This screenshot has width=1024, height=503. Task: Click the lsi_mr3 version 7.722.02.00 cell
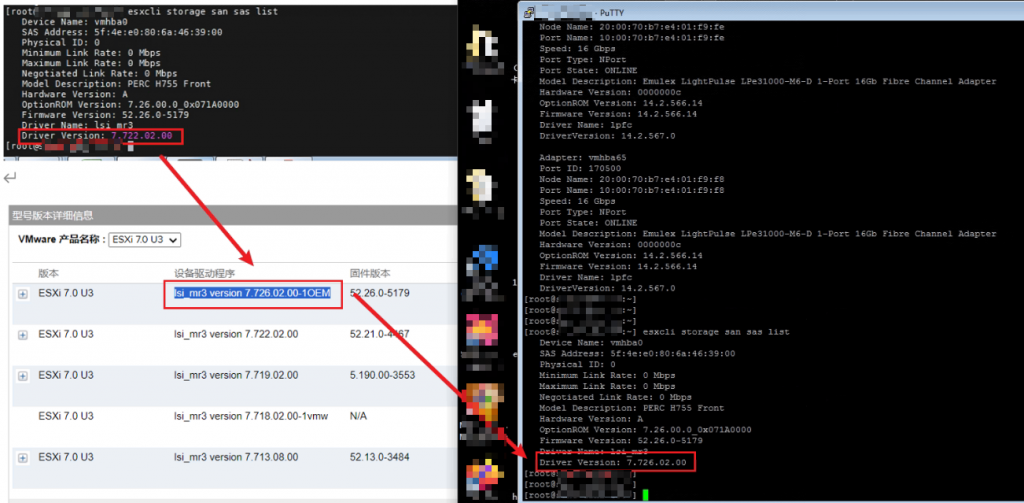236,334
